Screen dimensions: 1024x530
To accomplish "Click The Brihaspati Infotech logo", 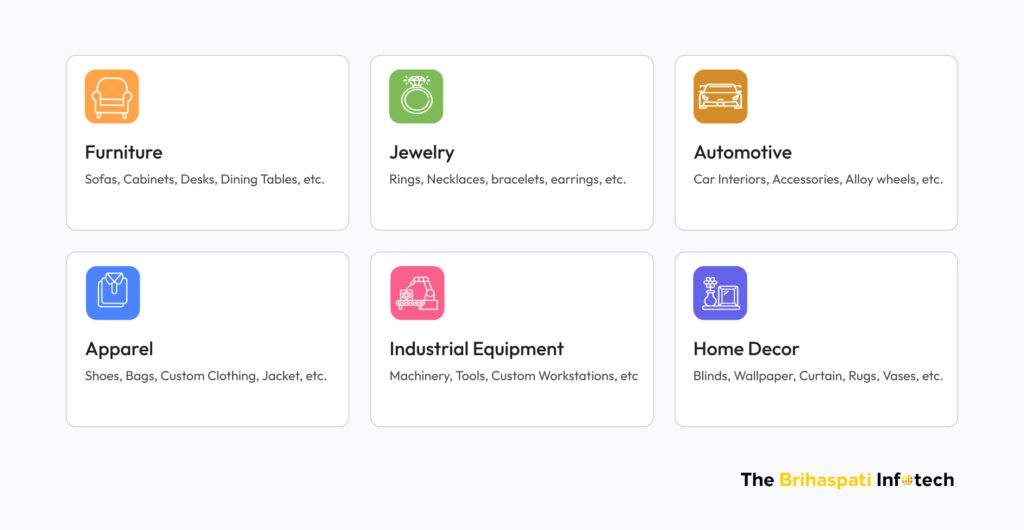I will click(x=847, y=480).
